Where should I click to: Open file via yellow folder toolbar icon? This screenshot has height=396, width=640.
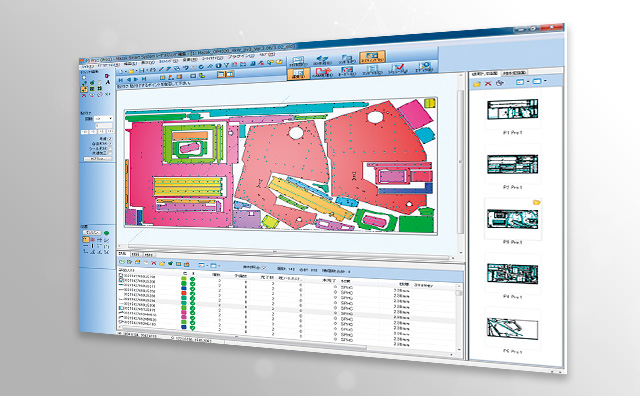131,71
